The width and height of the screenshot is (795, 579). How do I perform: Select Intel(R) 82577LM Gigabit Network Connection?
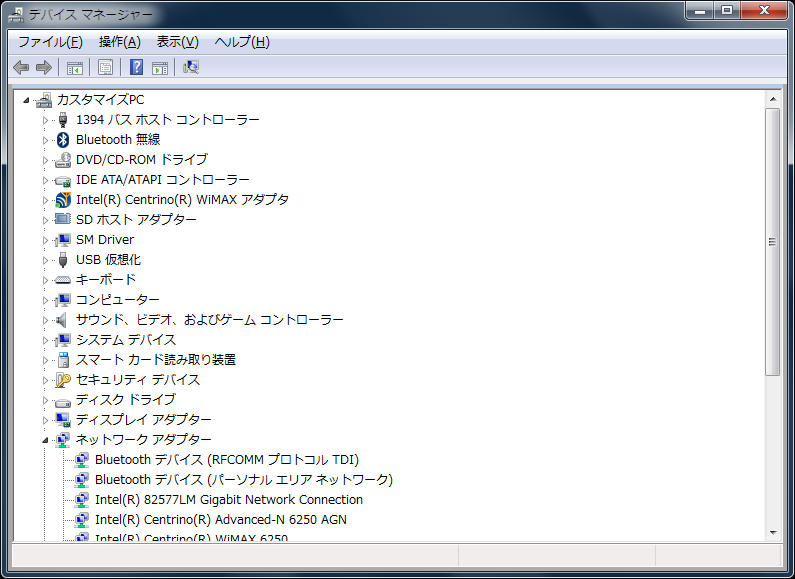(x=229, y=500)
